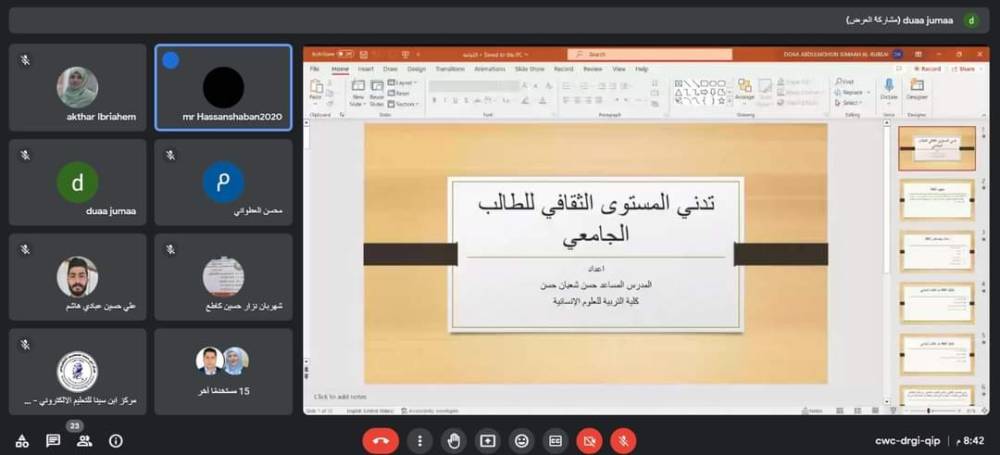Expand the Layout dropdown in PowerPoint

tap(404, 83)
